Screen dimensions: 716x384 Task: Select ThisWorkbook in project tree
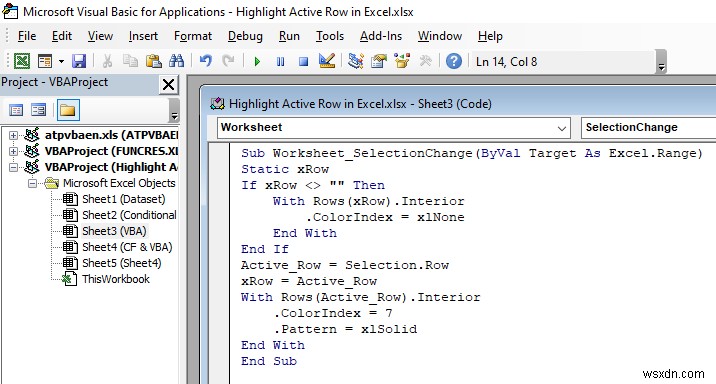(x=116, y=279)
